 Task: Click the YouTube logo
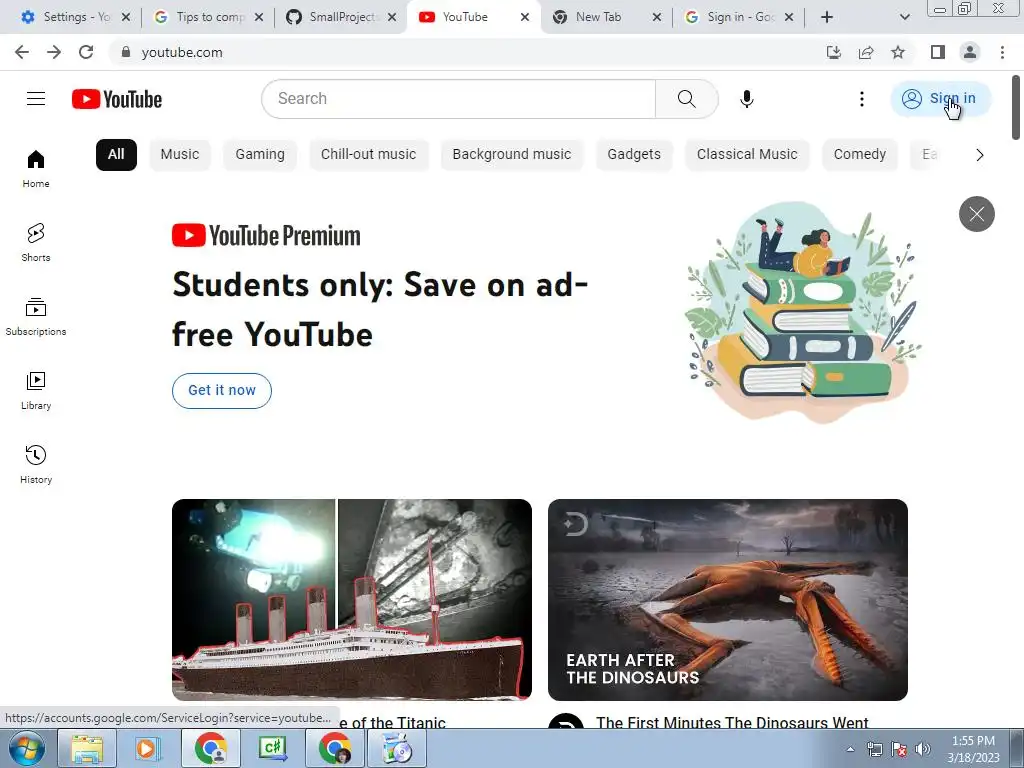(117, 99)
